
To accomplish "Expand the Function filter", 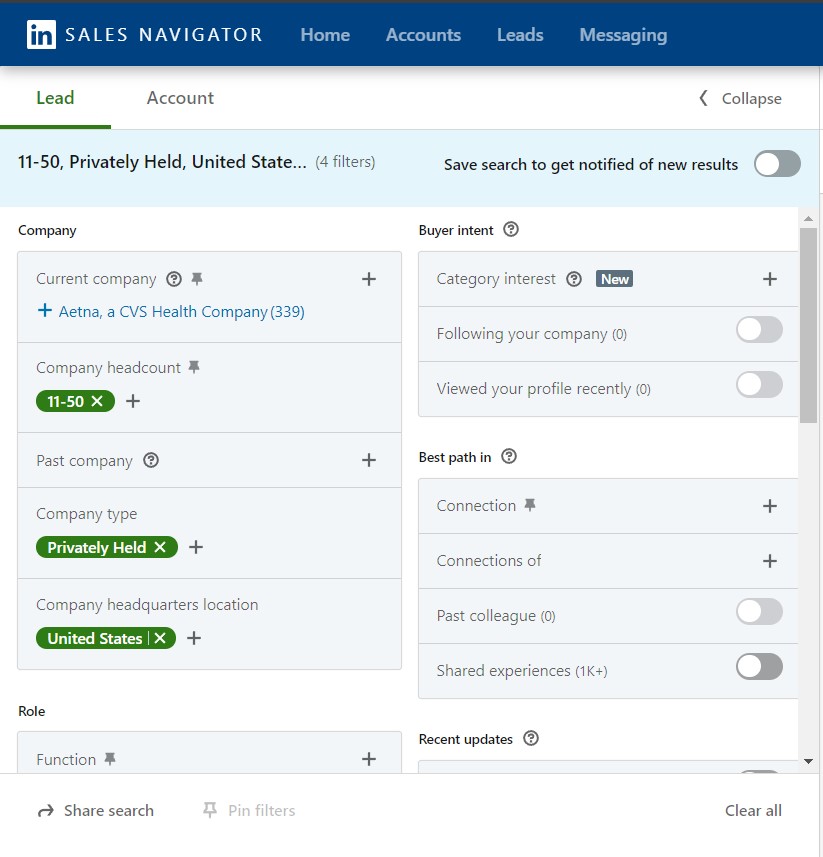I will 369,759.
